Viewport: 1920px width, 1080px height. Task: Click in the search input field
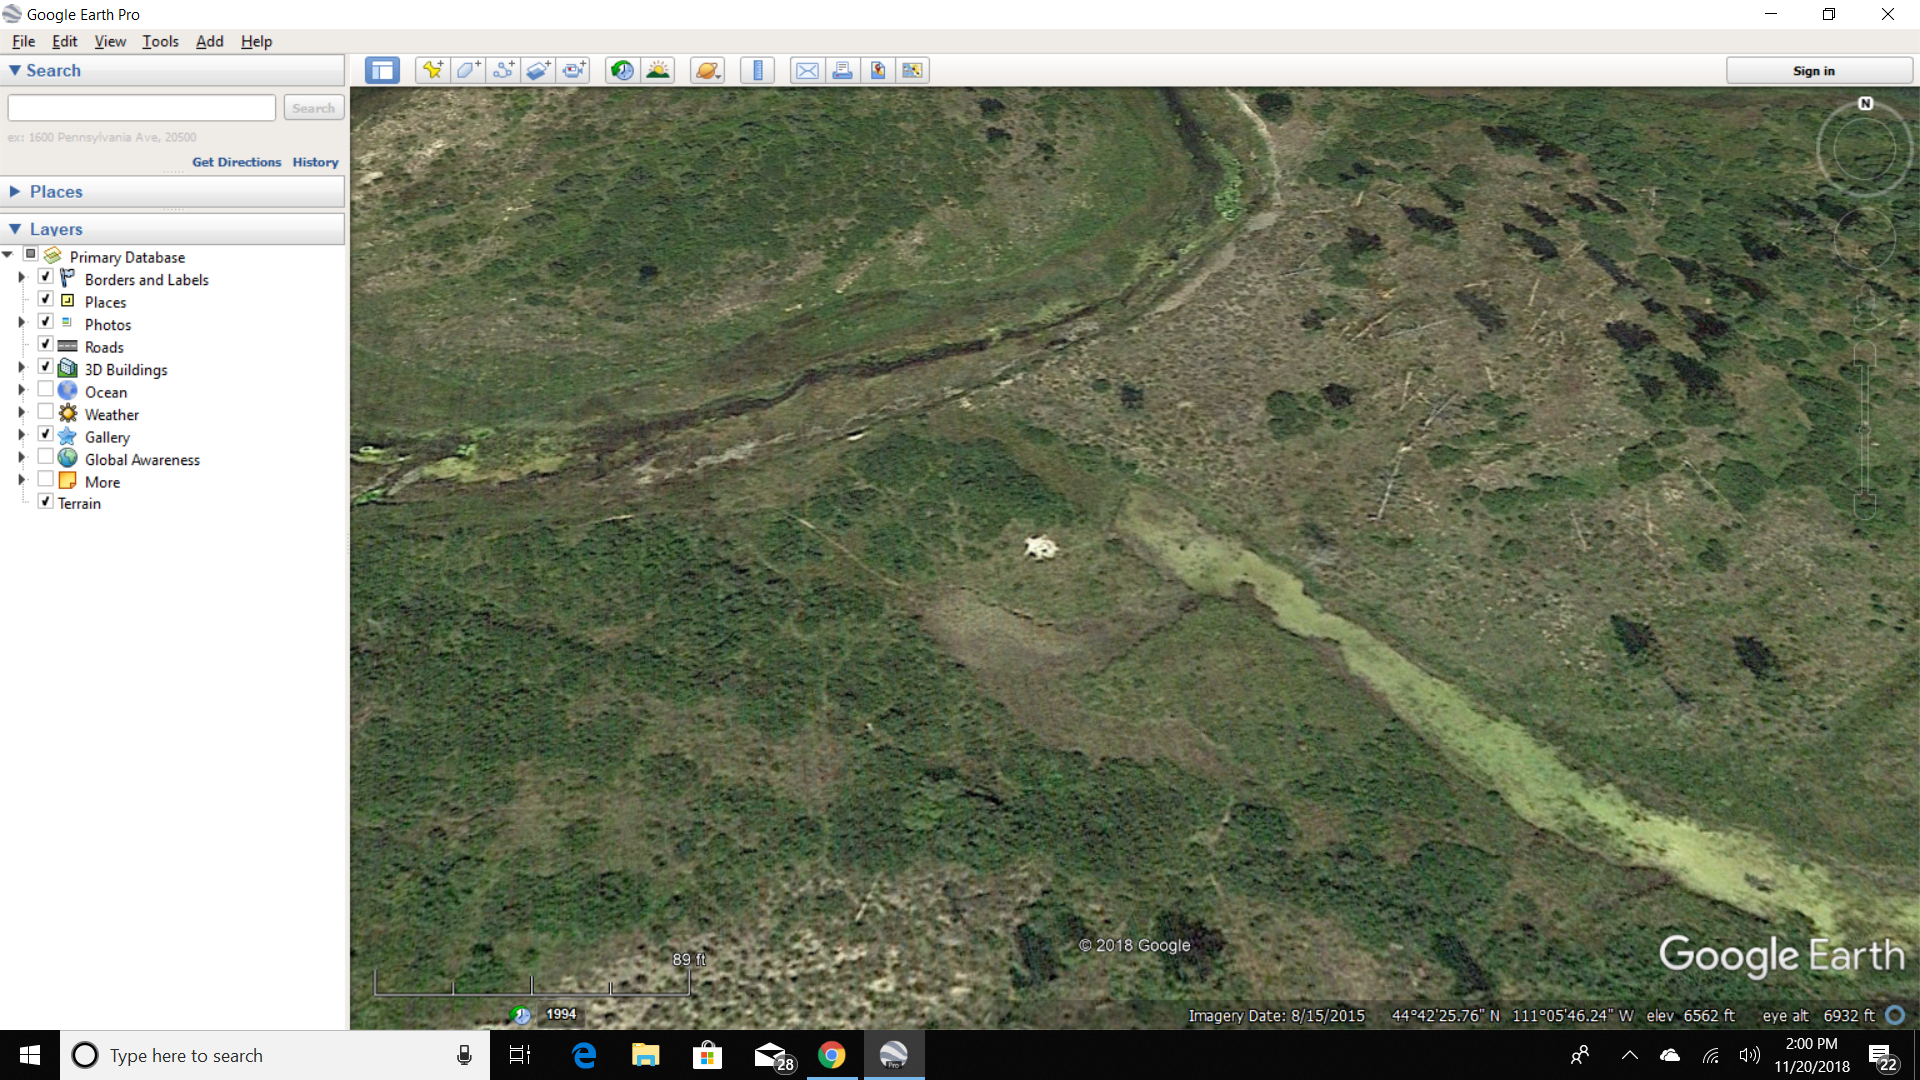pyautogui.click(x=142, y=108)
